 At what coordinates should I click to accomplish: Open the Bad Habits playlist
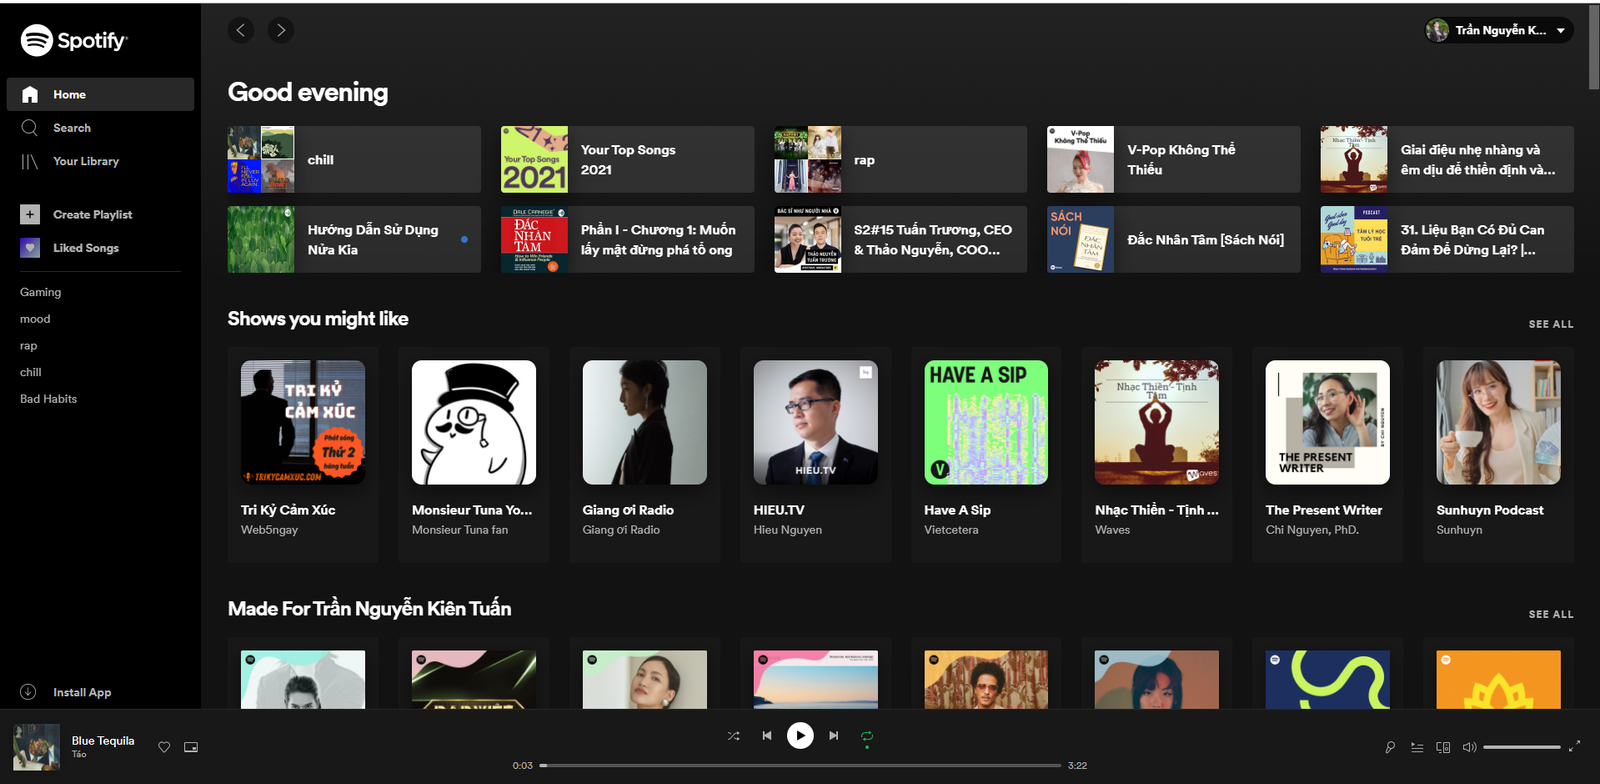pyautogui.click(x=48, y=399)
